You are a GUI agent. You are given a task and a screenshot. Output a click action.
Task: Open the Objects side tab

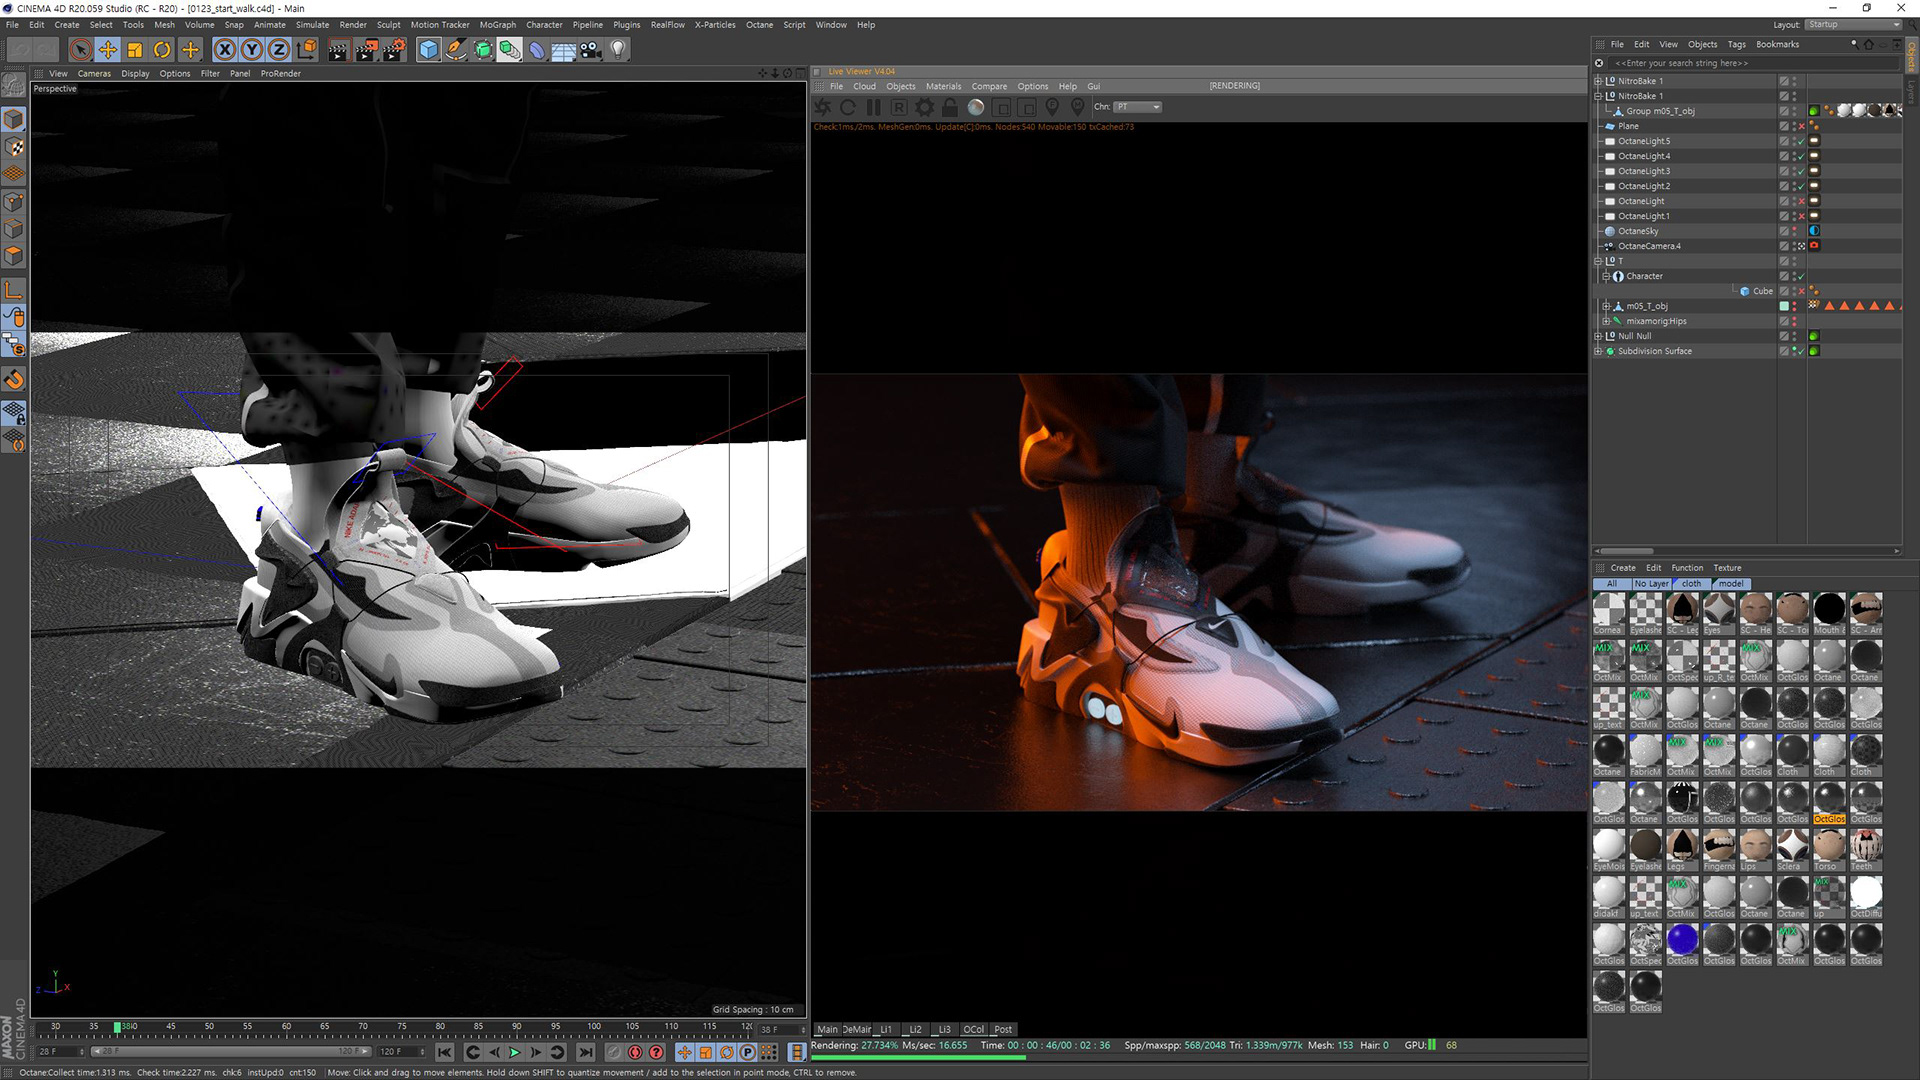click(1911, 57)
